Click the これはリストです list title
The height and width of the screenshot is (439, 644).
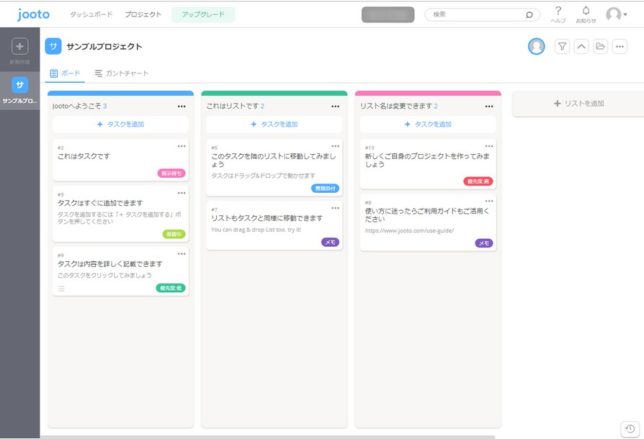point(232,106)
